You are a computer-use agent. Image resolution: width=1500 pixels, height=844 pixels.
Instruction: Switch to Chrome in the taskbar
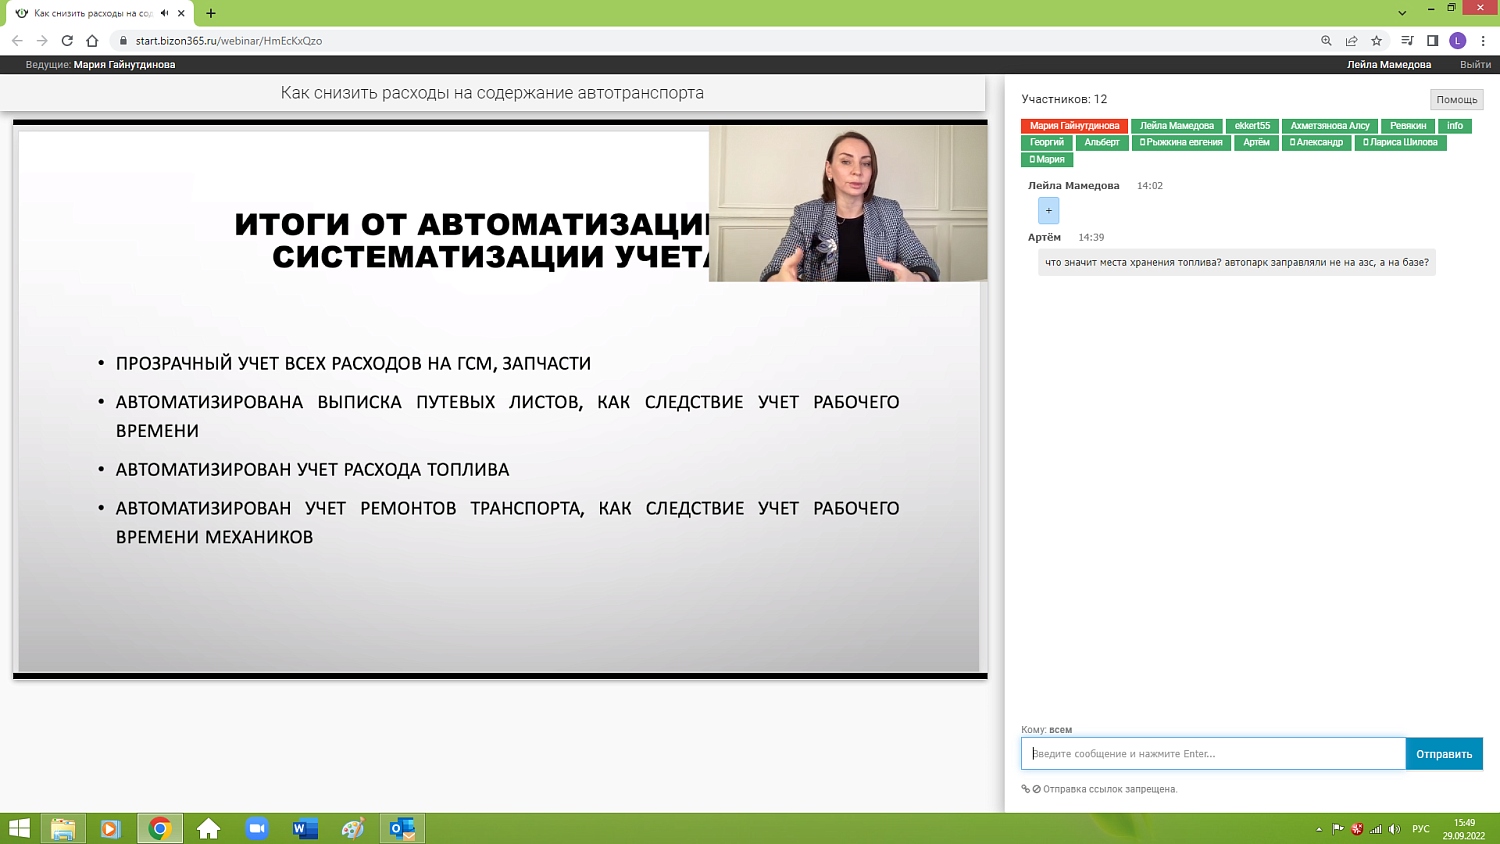(x=160, y=828)
